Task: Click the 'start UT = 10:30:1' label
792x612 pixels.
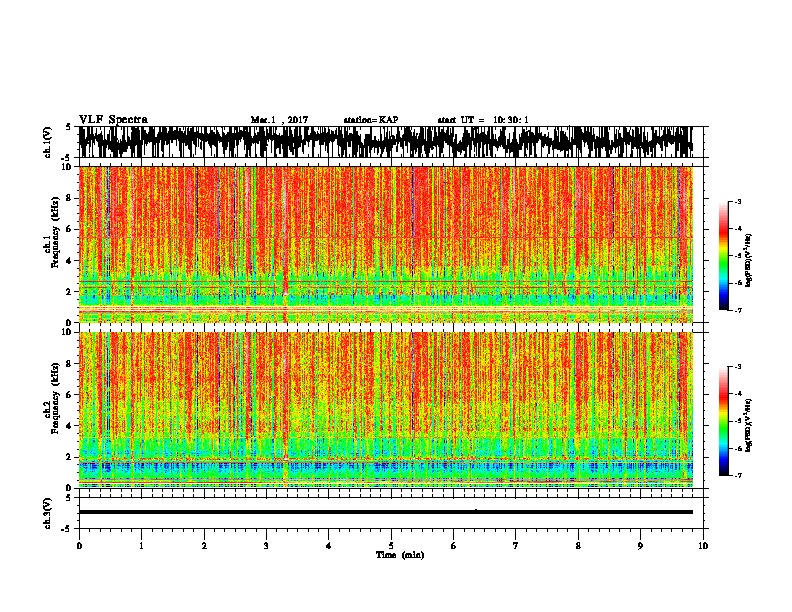Action: 483,120
